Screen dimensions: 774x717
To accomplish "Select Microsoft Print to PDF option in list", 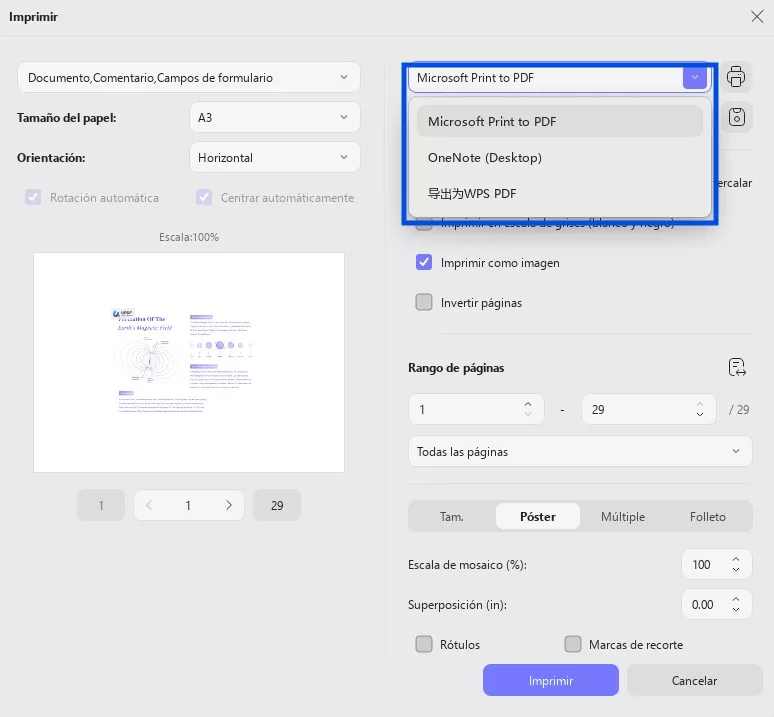I will tap(559, 121).
